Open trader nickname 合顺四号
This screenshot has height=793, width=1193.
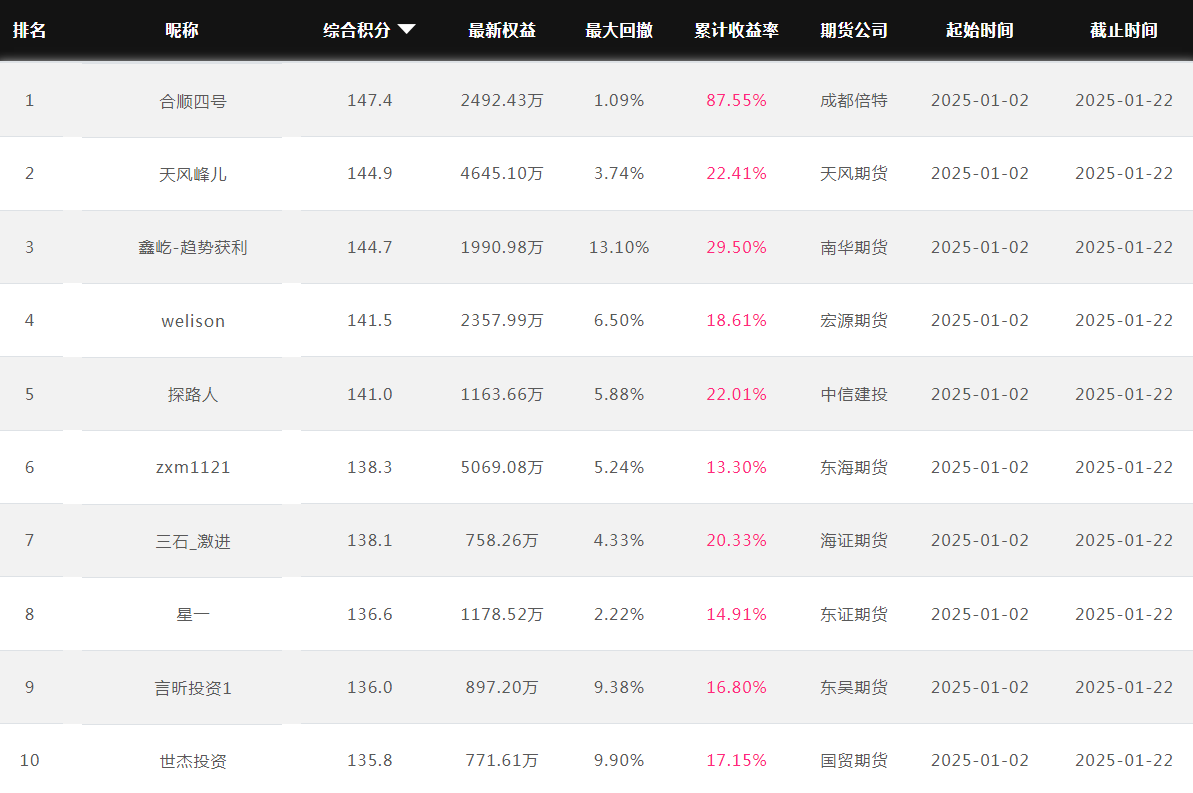pyautogui.click(x=193, y=101)
